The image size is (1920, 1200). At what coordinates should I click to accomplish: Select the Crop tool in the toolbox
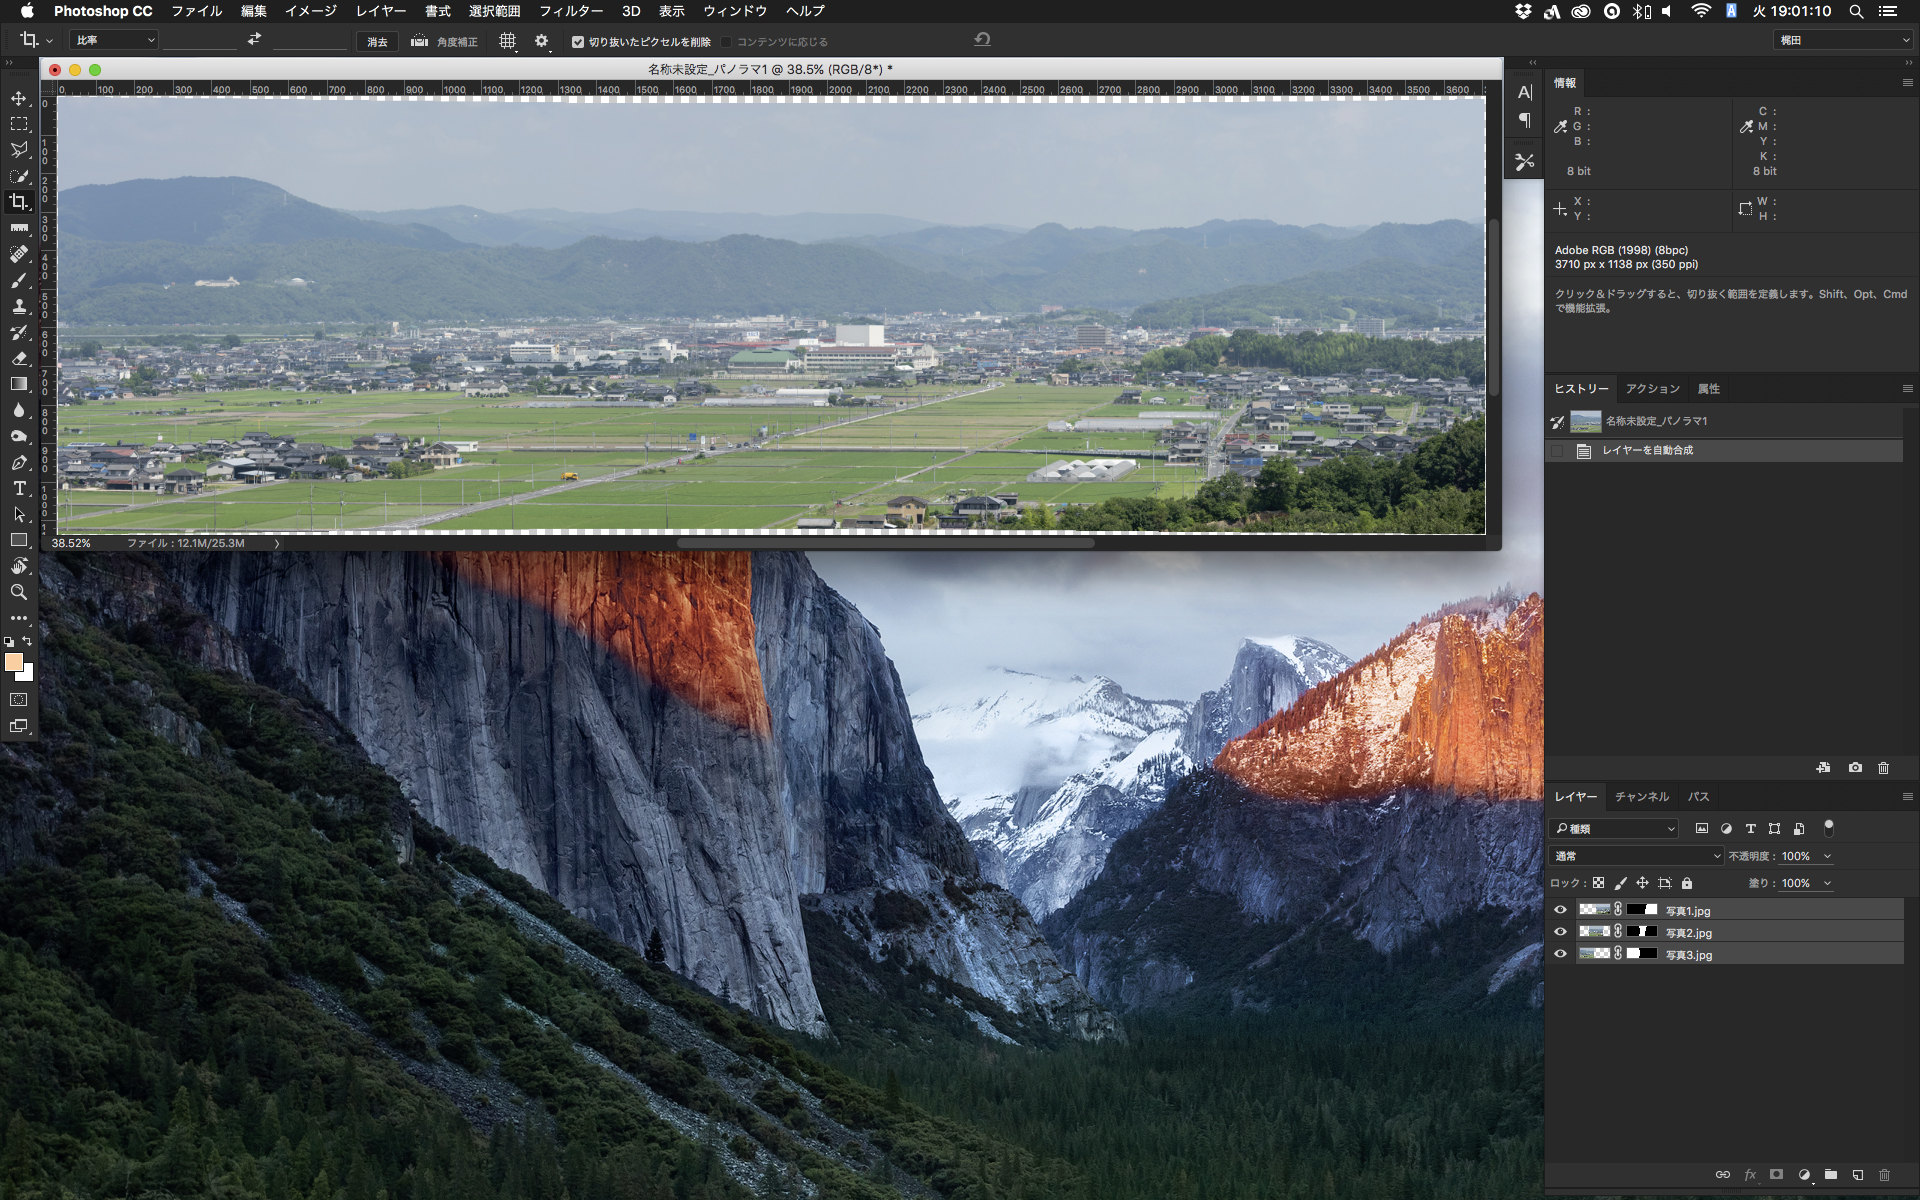coord(19,202)
